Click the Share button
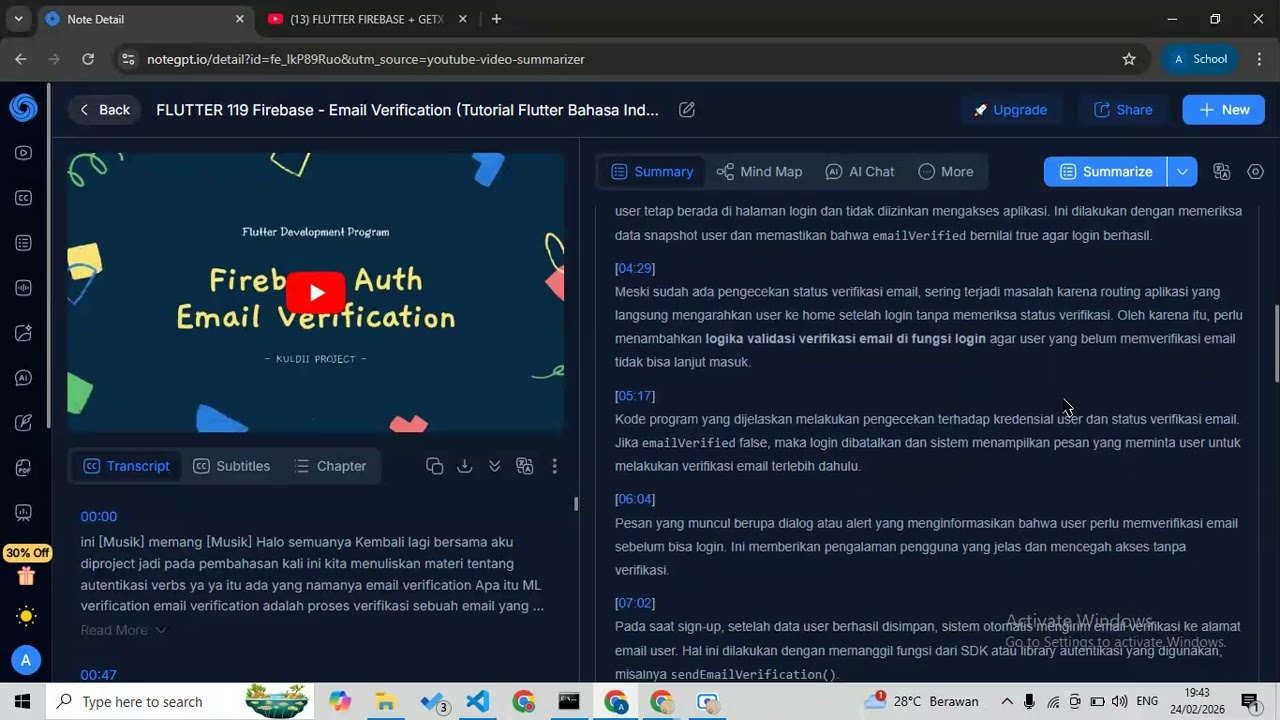 click(1123, 110)
